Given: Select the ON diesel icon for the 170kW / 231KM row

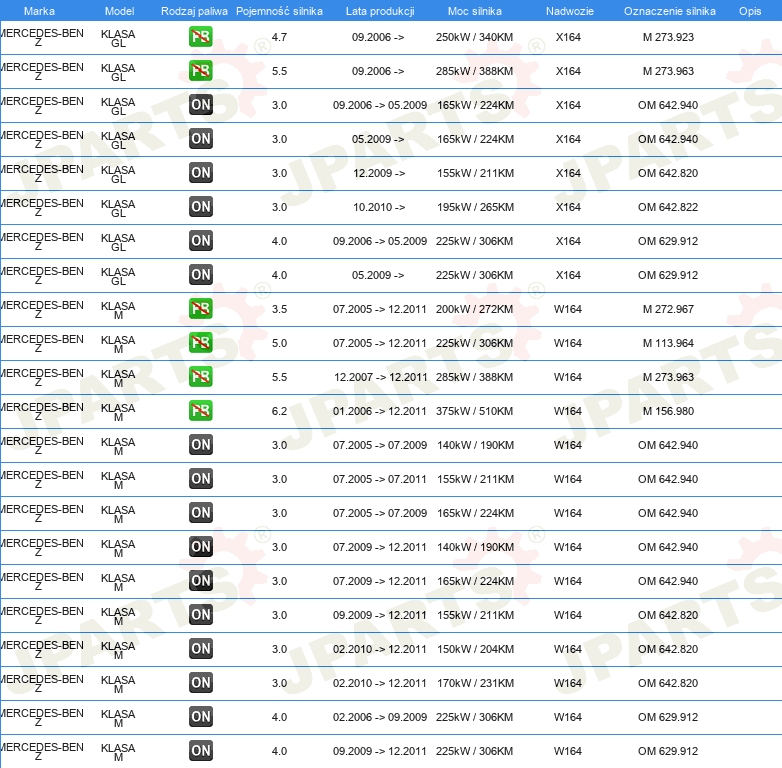Looking at the screenshot, I should 201,683.
